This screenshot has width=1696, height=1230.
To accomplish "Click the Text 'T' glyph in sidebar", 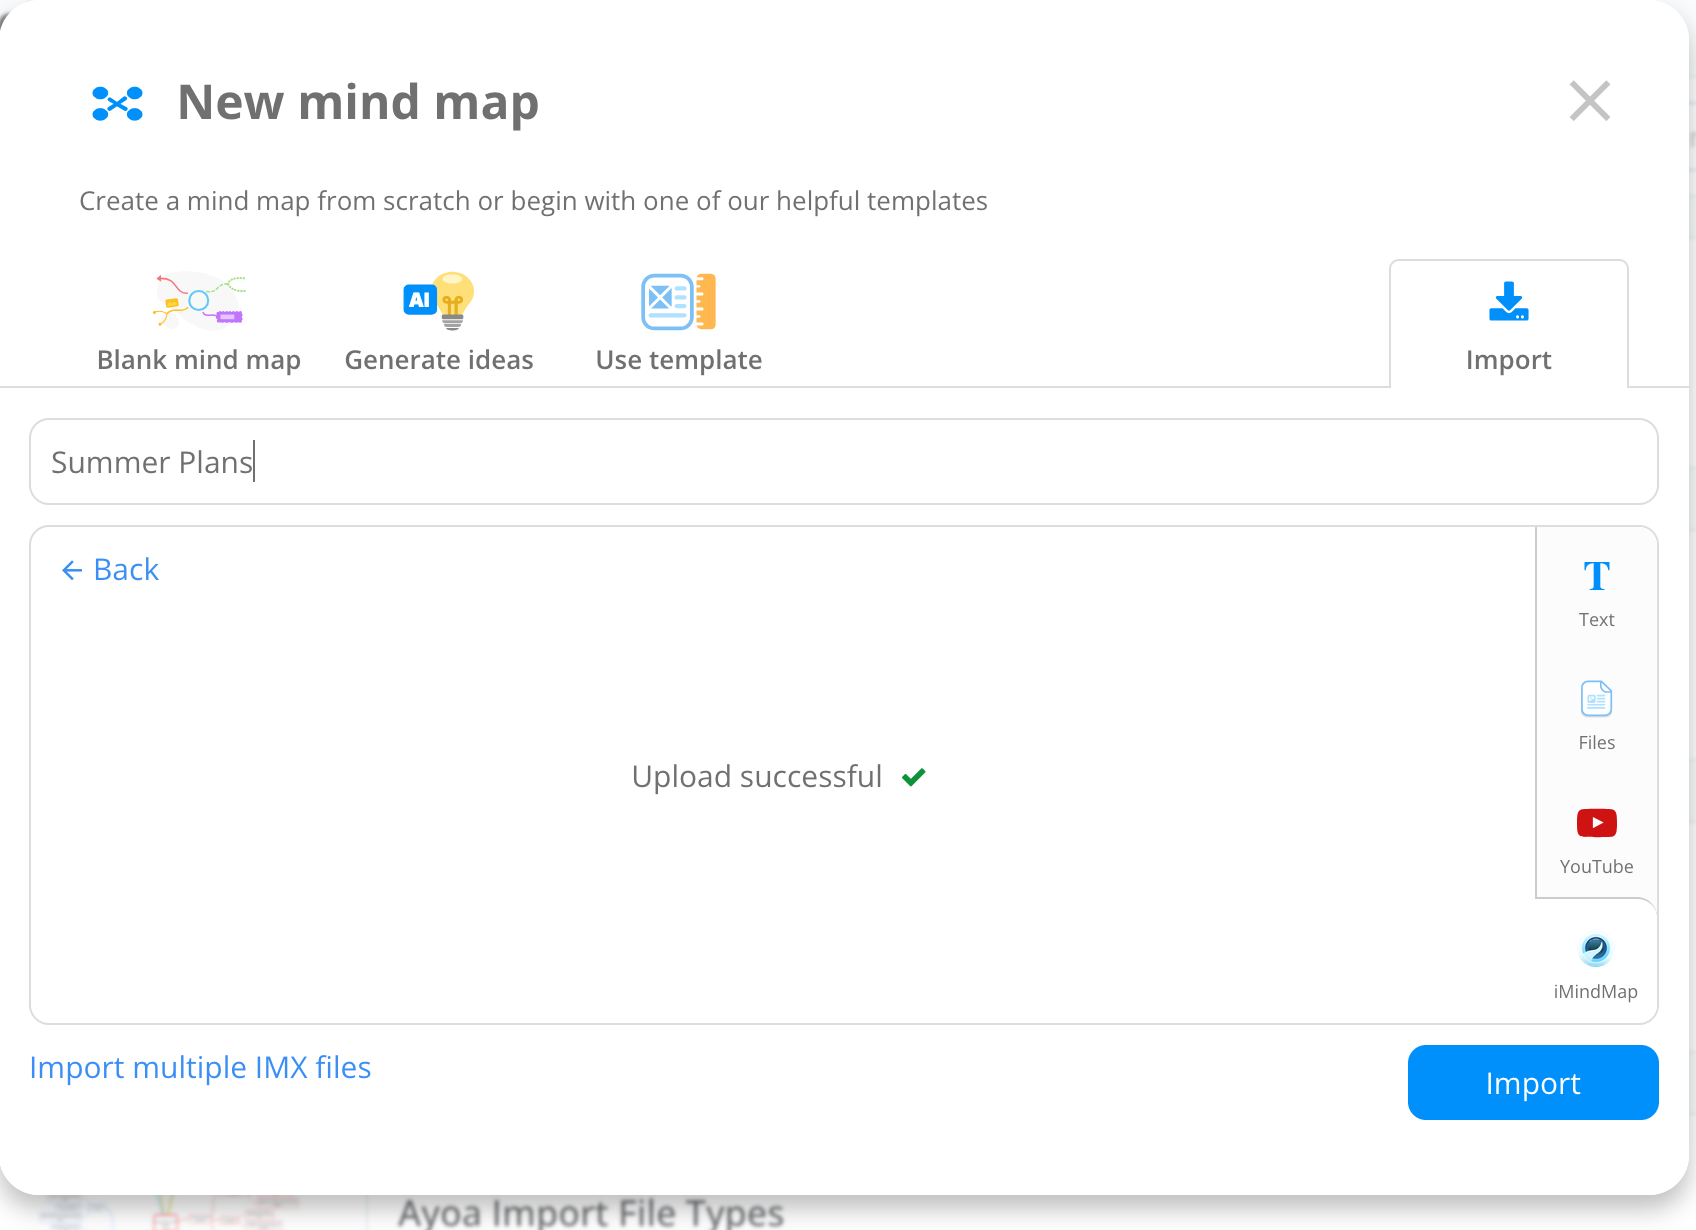I will coord(1595,574).
